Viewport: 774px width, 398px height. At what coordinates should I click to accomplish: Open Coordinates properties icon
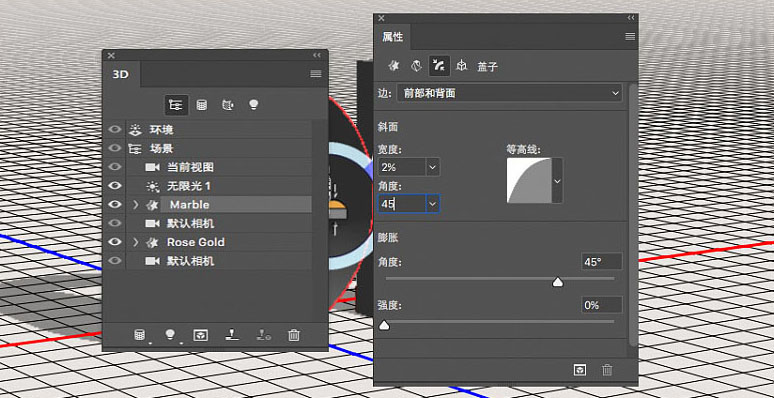[x=462, y=66]
